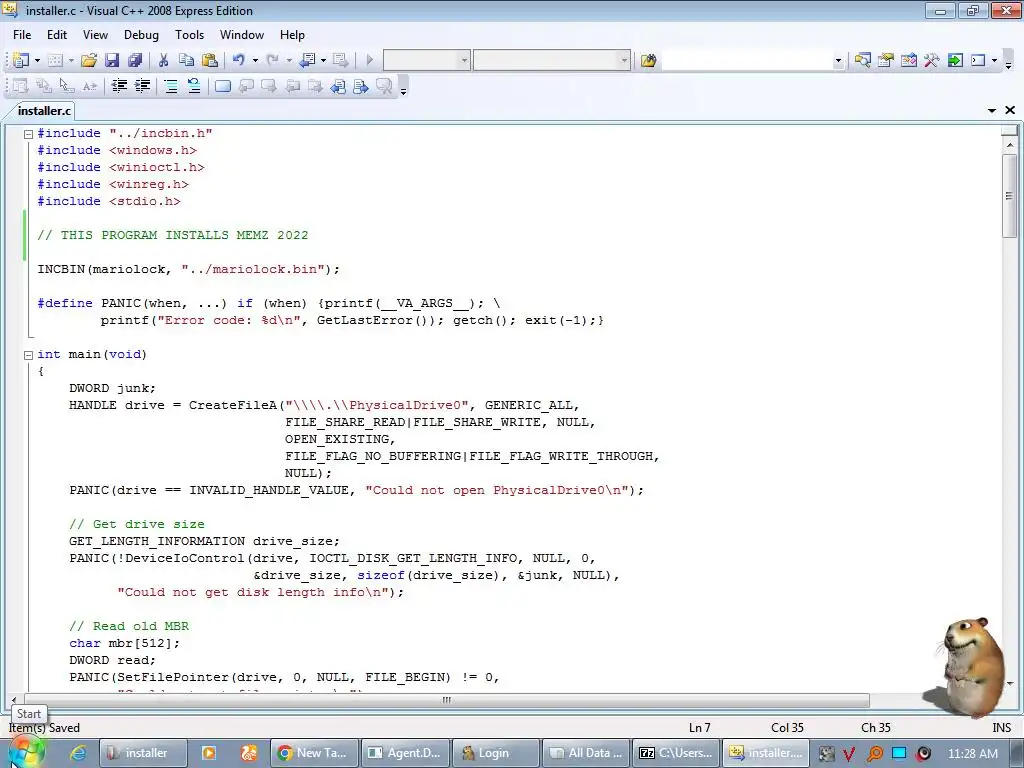Click the horizontal scrollbar thumb

click(x=447, y=700)
